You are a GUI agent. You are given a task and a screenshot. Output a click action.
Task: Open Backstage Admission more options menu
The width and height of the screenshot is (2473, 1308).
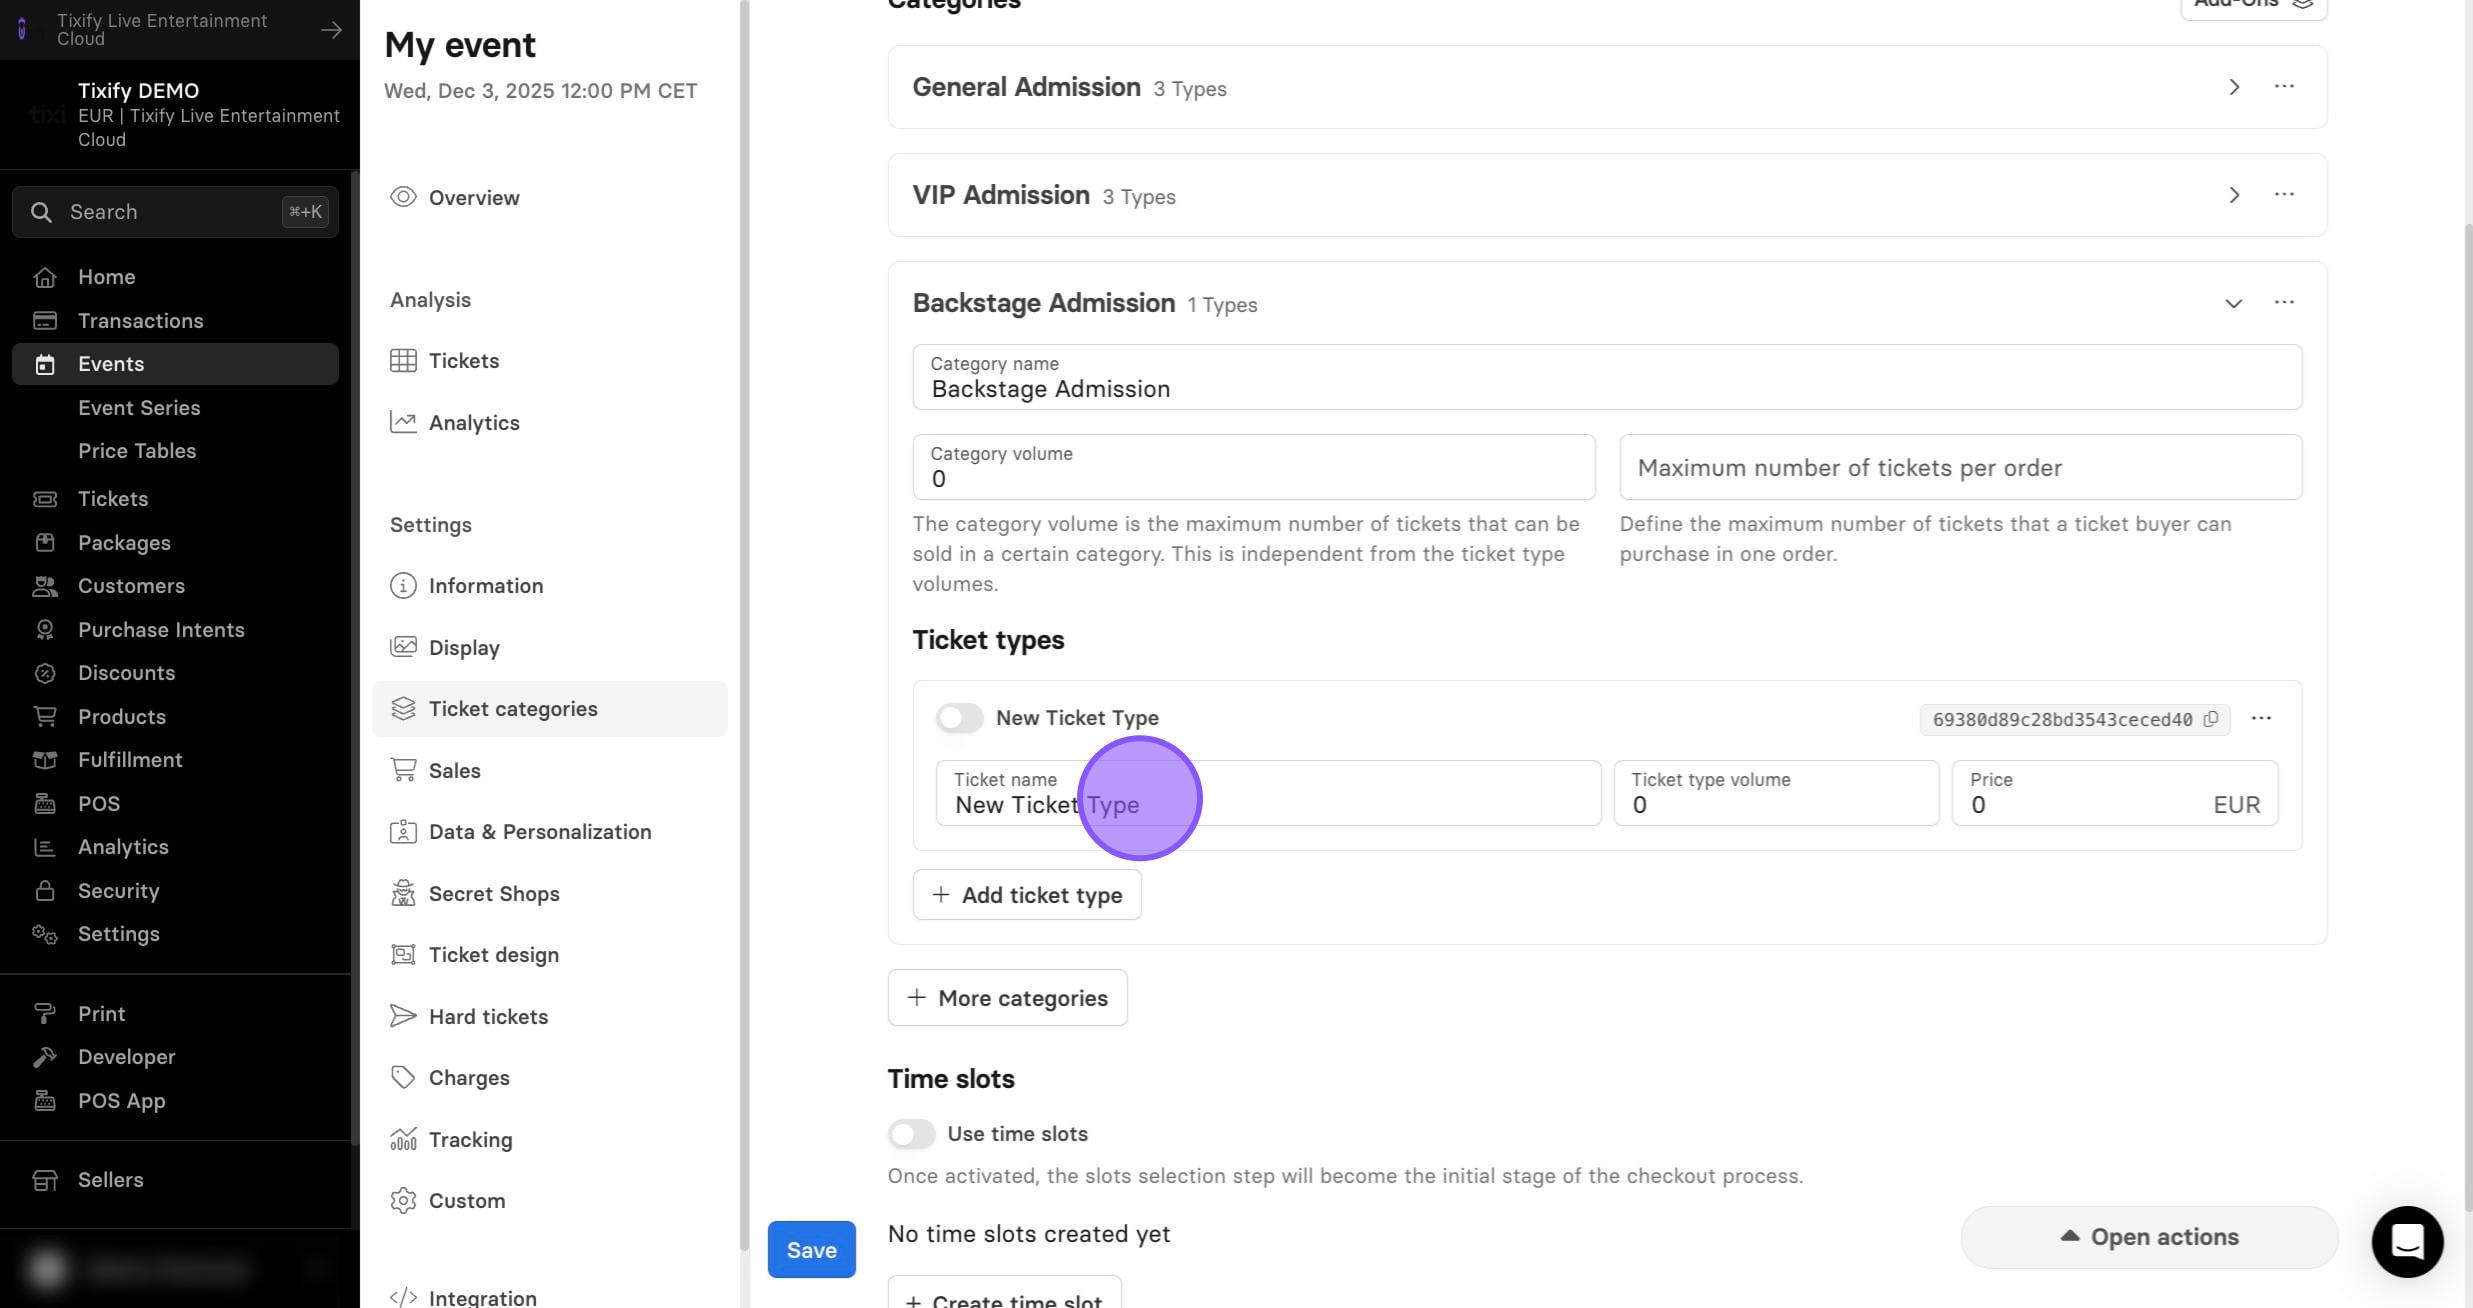(x=2284, y=302)
